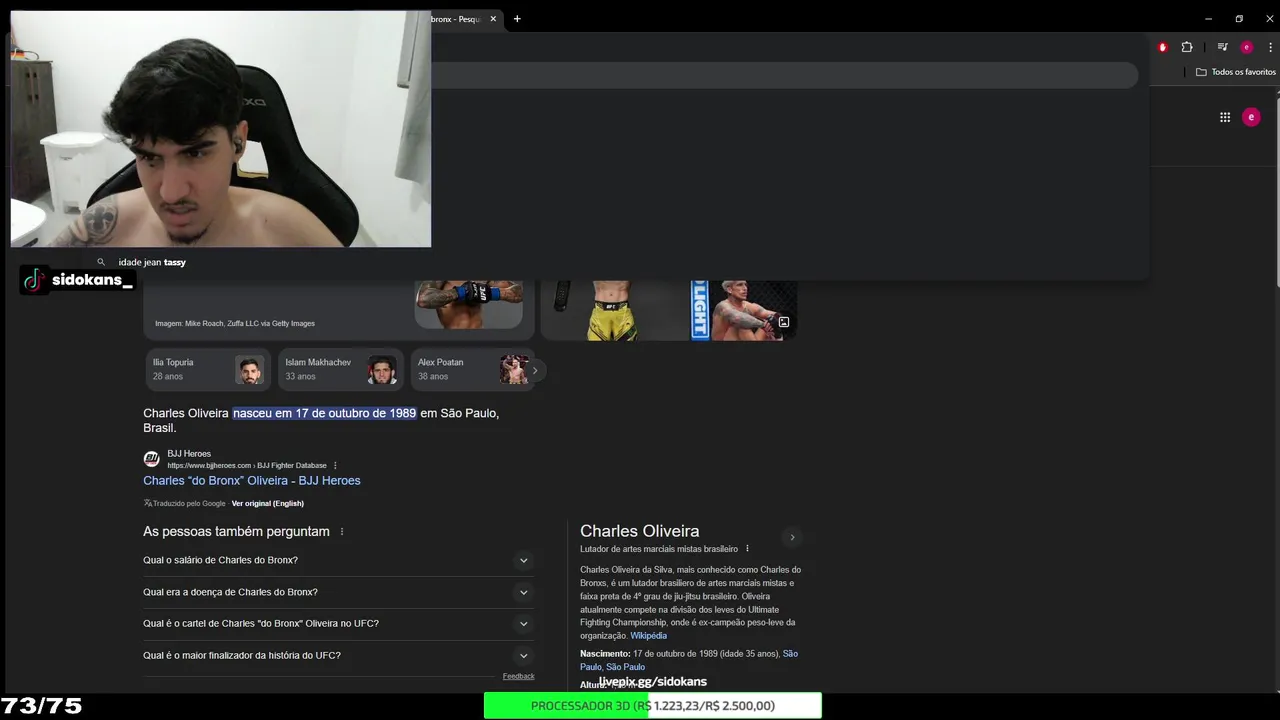Click the Google translate icon beside Traduzido
The height and width of the screenshot is (720, 1280).
click(148, 503)
